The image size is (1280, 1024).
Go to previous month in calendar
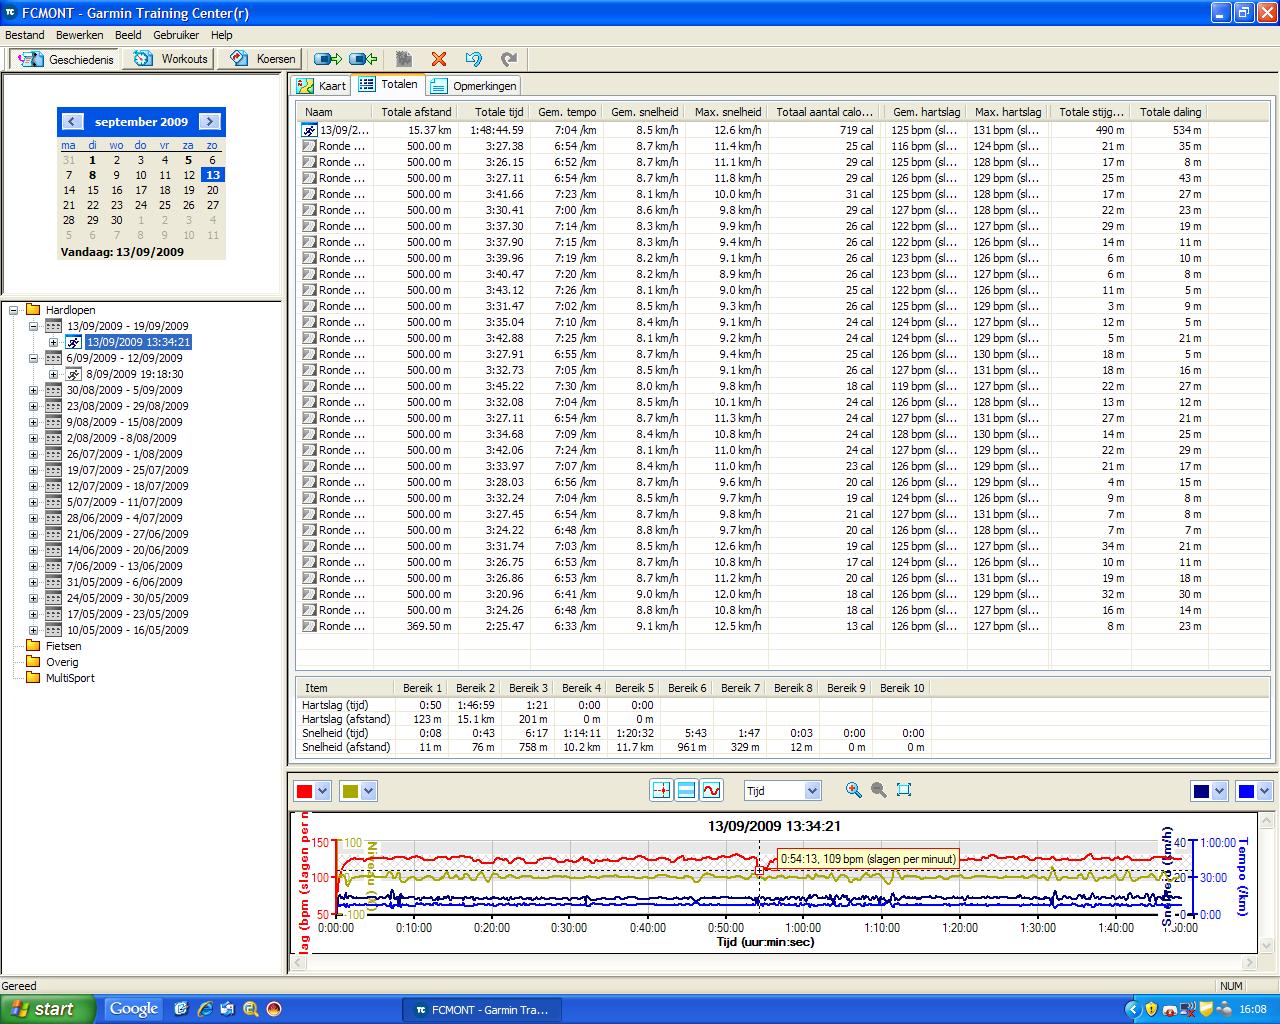tap(72, 121)
